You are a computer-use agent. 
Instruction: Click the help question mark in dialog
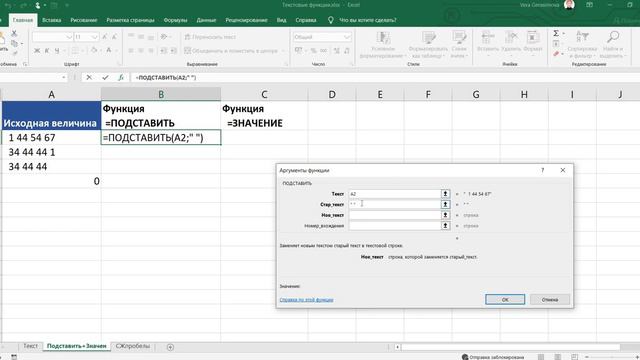tap(542, 170)
